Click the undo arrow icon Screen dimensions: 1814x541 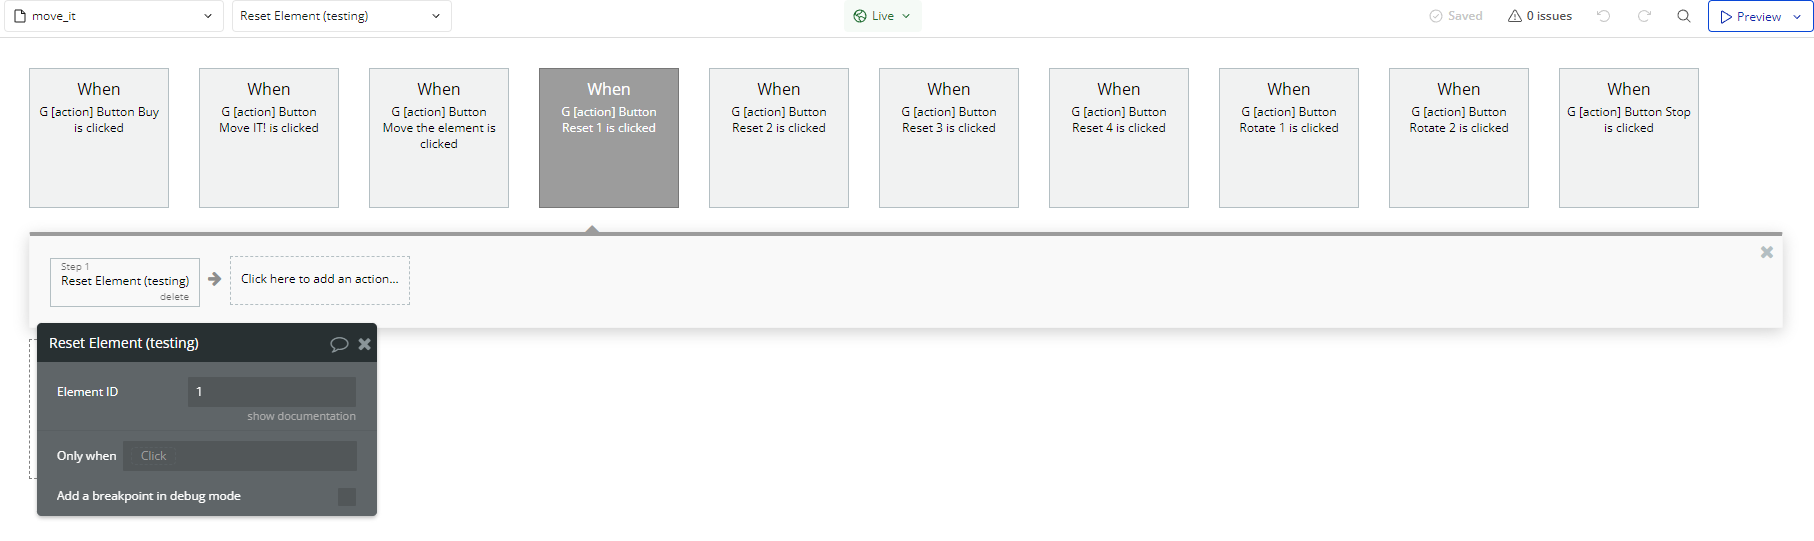point(1604,16)
